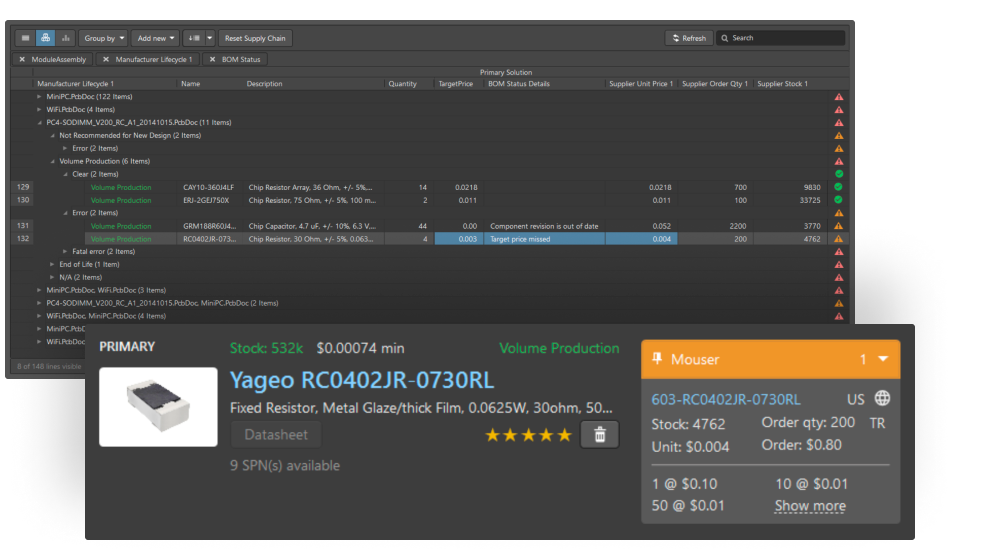Open the bar chart view icon
Viewport: 1000px width, 560px height.
tap(66, 38)
